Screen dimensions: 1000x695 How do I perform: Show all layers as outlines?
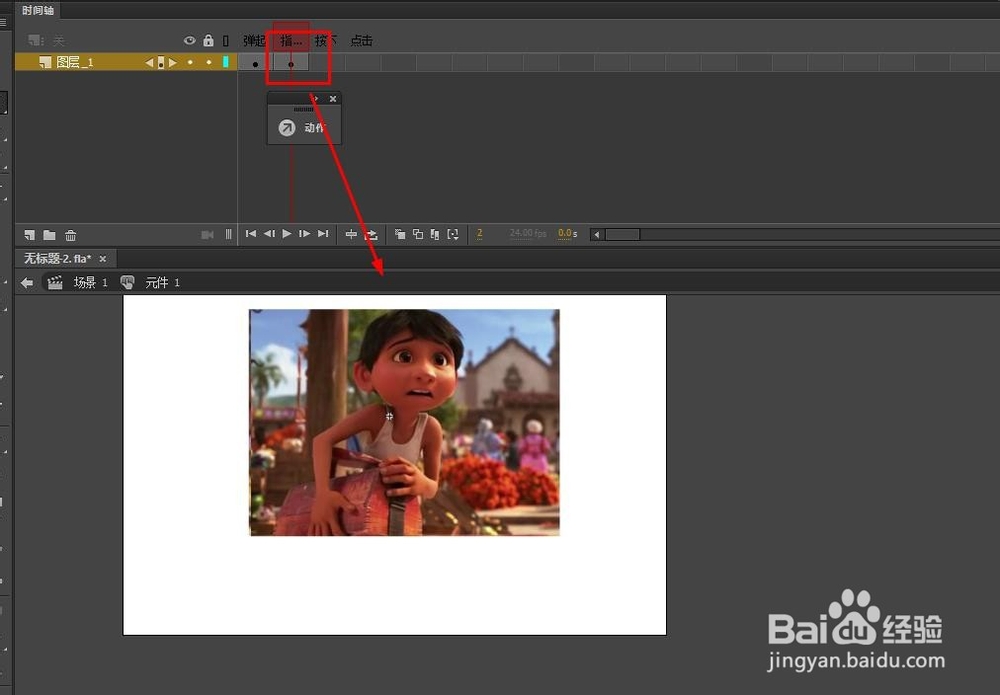click(x=226, y=41)
